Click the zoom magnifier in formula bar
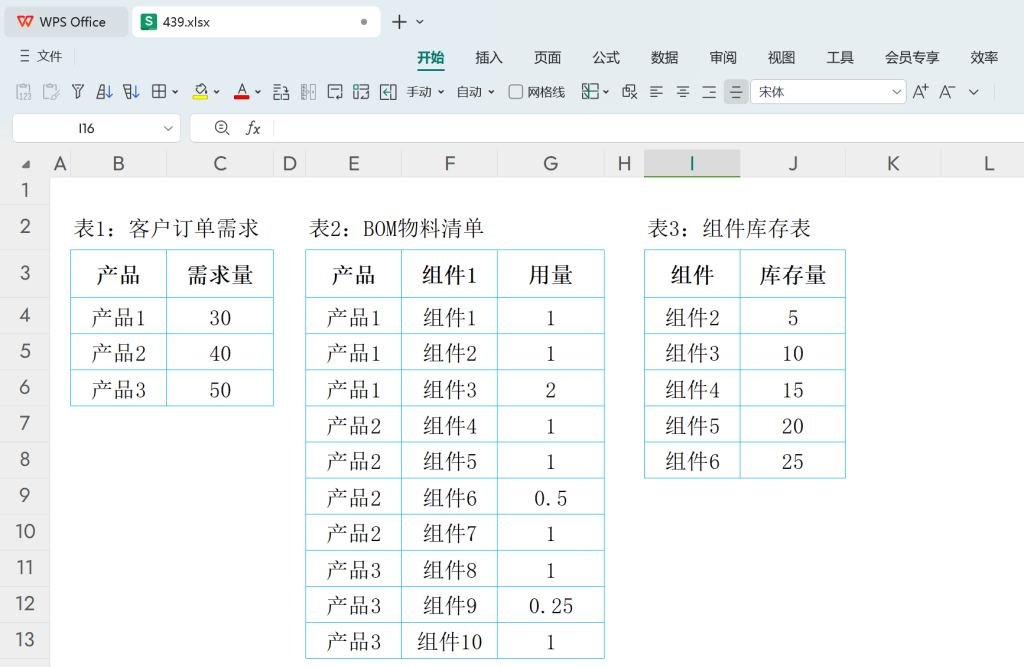Image resolution: width=1024 pixels, height=667 pixels. [x=222, y=128]
